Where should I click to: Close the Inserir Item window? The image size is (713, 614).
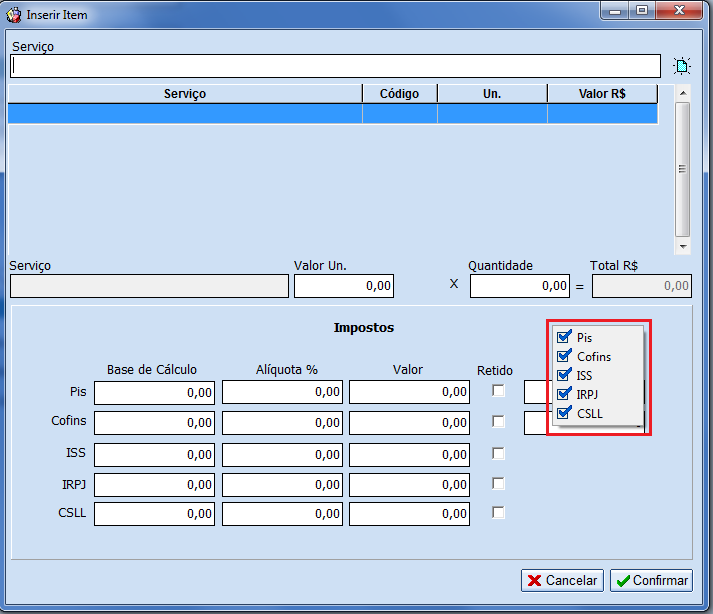[x=679, y=11]
